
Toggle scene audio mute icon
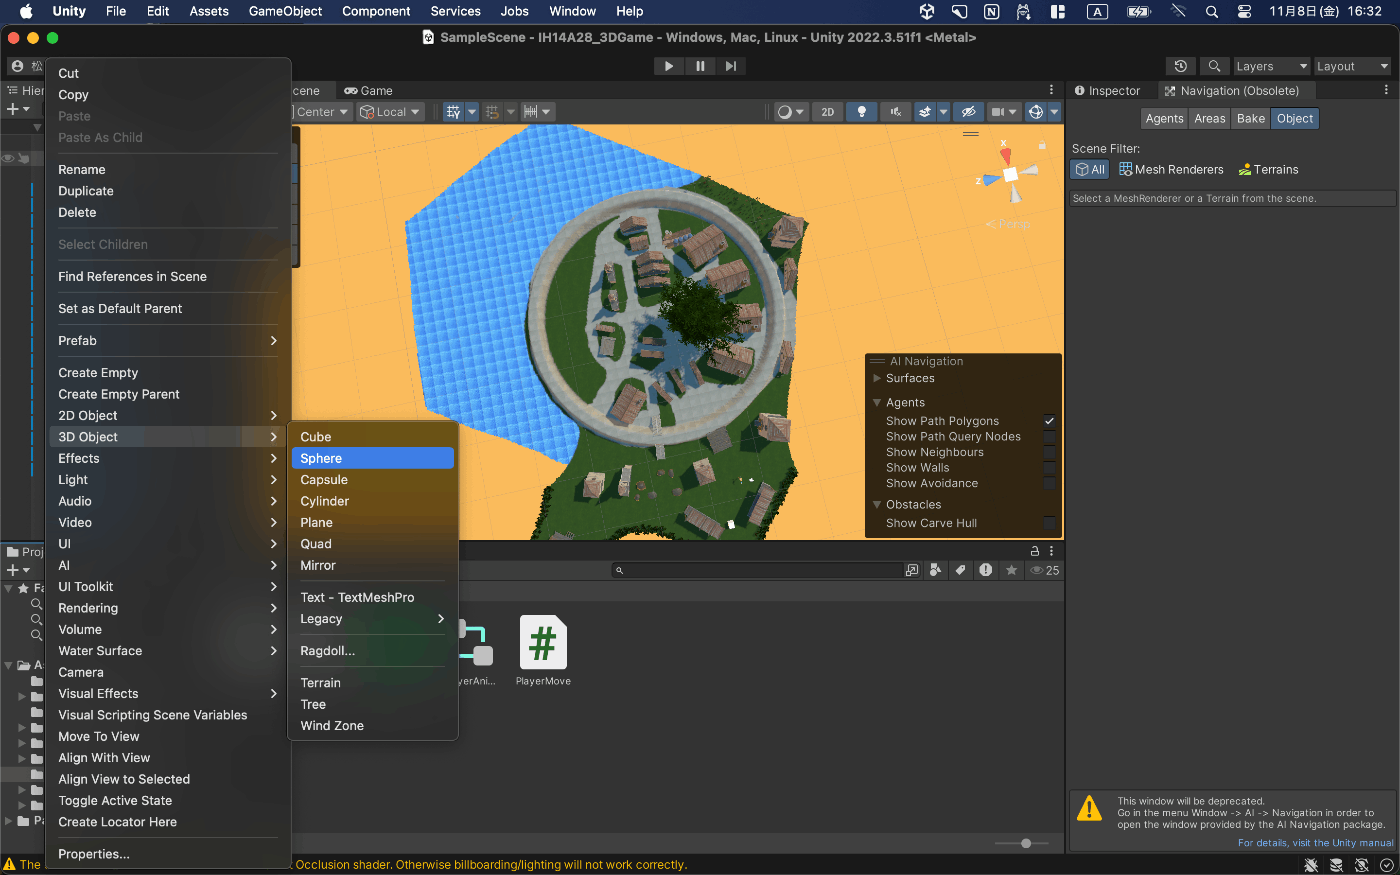click(895, 112)
